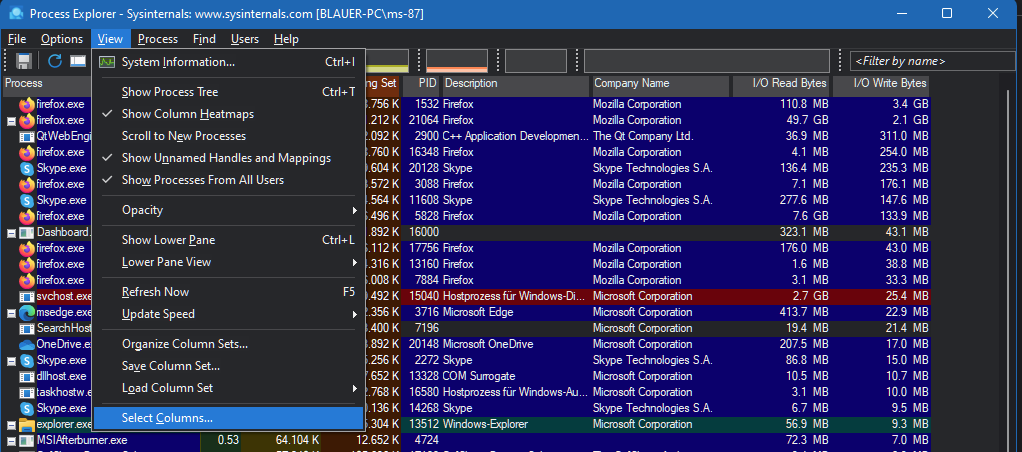Expand the Lower Pane View submenu

(x=228, y=262)
